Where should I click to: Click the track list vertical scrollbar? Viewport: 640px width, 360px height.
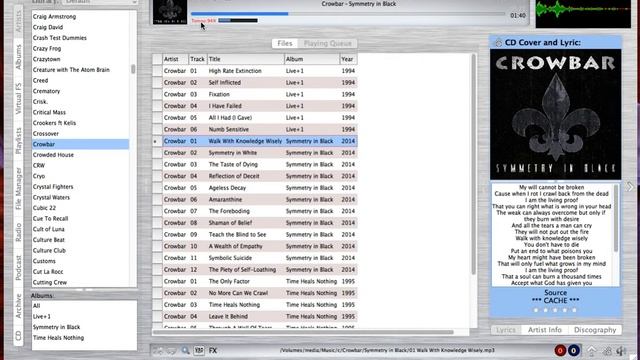tap(473, 163)
